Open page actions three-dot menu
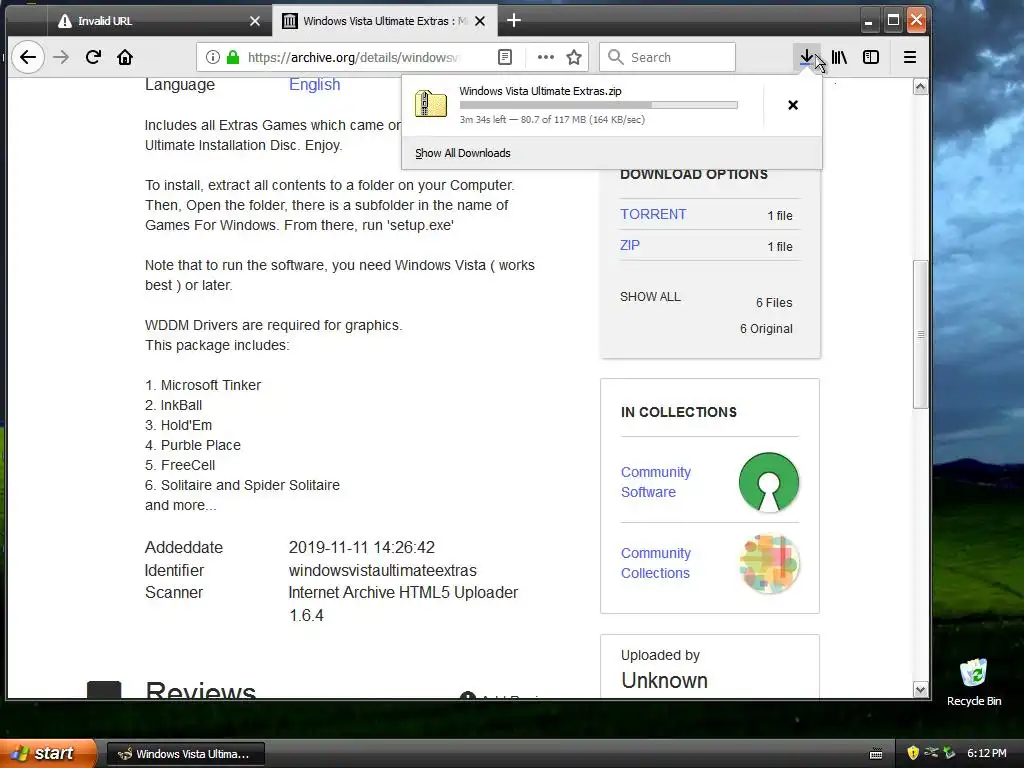The width and height of the screenshot is (1024, 768). point(545,57)
